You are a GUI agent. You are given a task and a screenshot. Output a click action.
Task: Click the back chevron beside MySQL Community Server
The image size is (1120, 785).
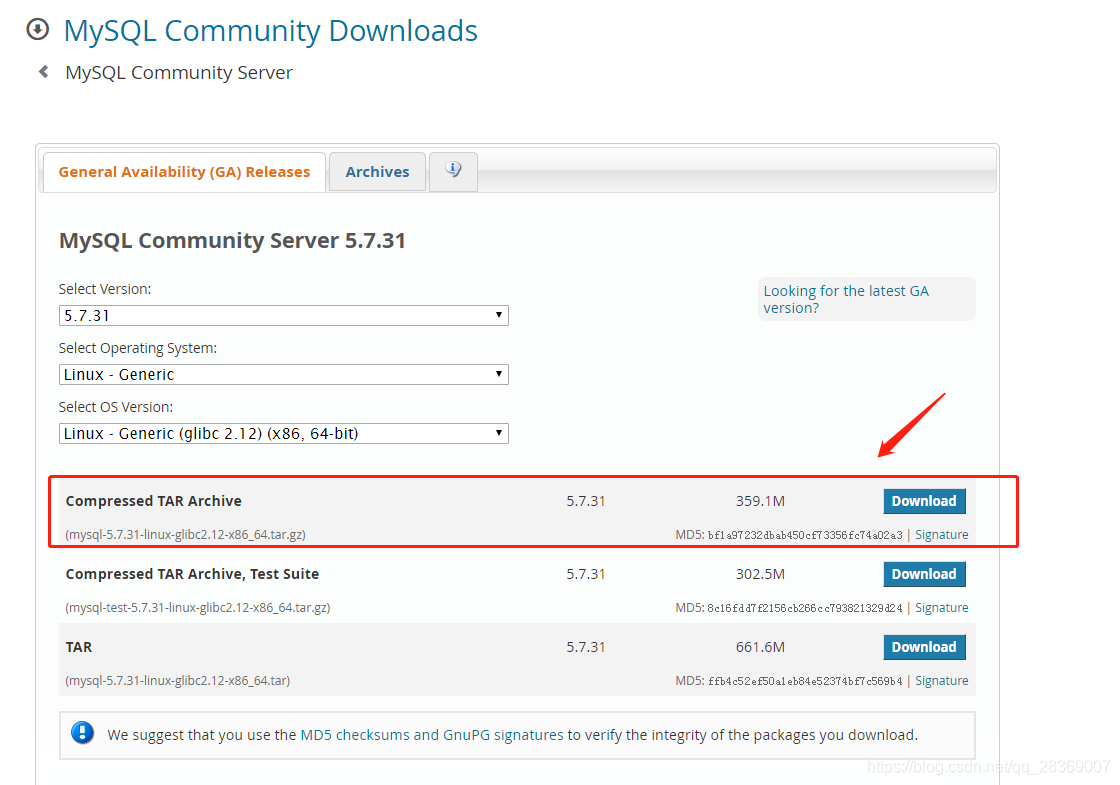pyautogui.click(x=44, y=71)
